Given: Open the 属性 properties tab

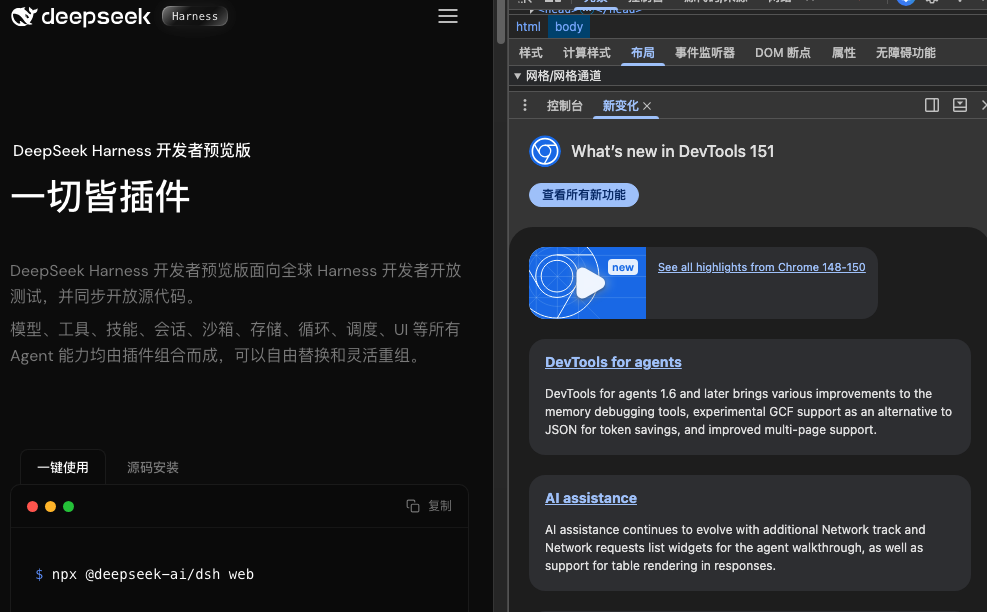Looking at the screenshot, I should 843,53.
